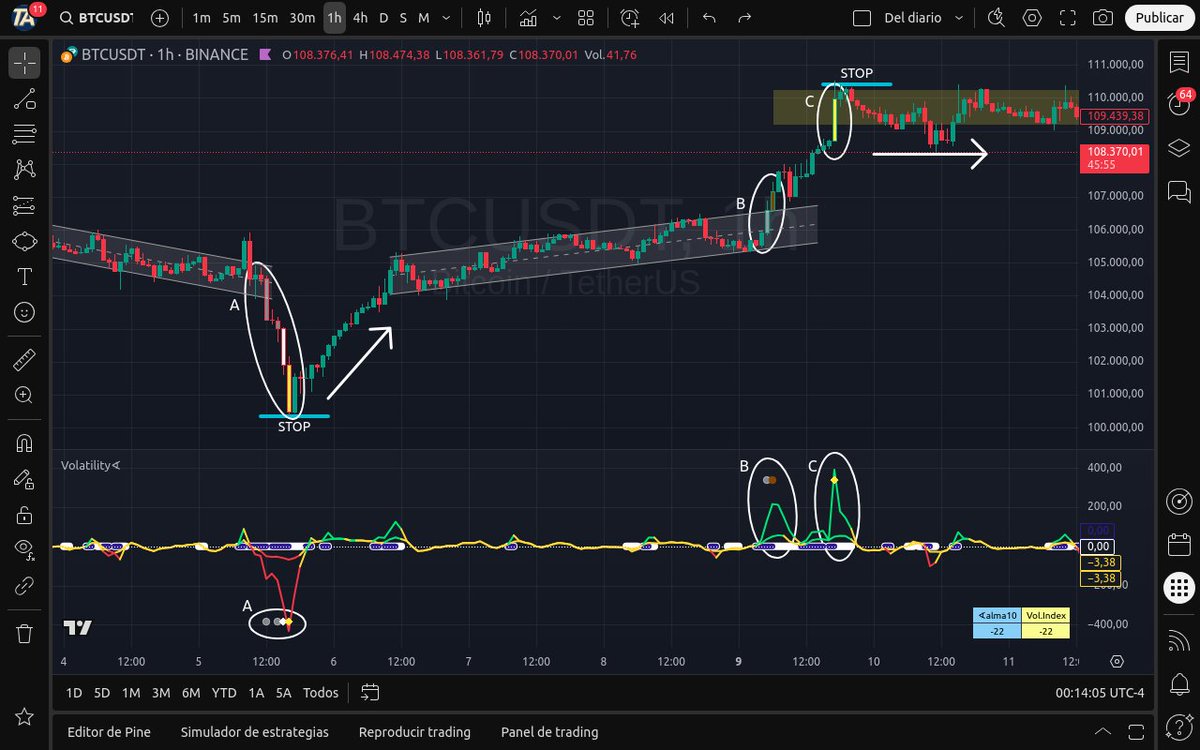The height and width of the screenshot is (750, 1200).
Task: Open the timeframe dropdown chevron
Action: point(447,18)
